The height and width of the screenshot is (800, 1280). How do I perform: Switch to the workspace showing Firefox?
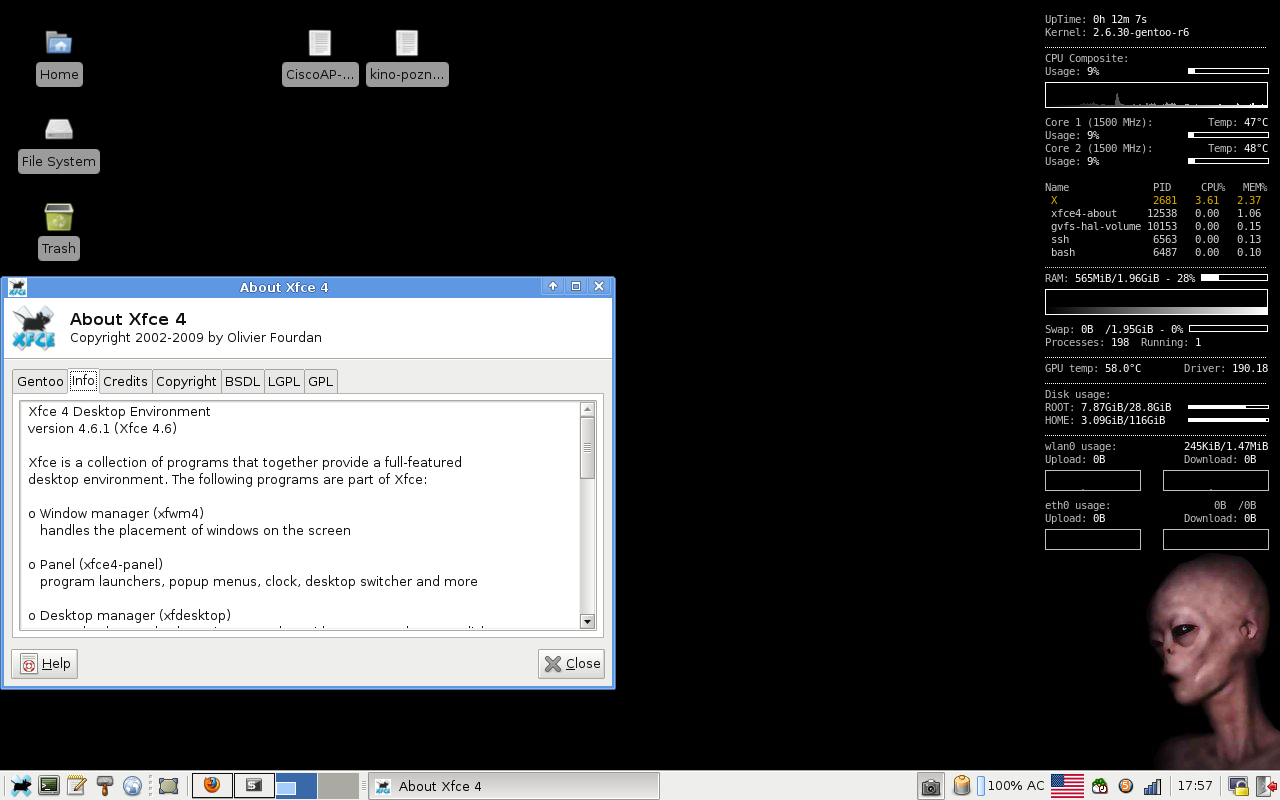[x=212, y=786]
